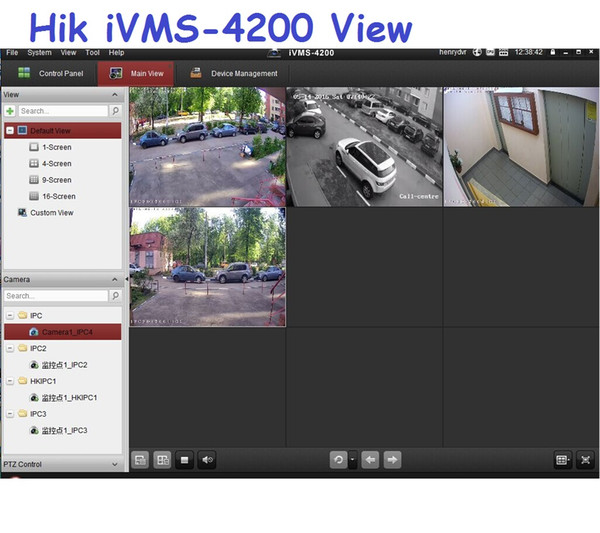Viewport: 600px width, 533px height.
Task: Open the System menu
Action: coord(39,52)
